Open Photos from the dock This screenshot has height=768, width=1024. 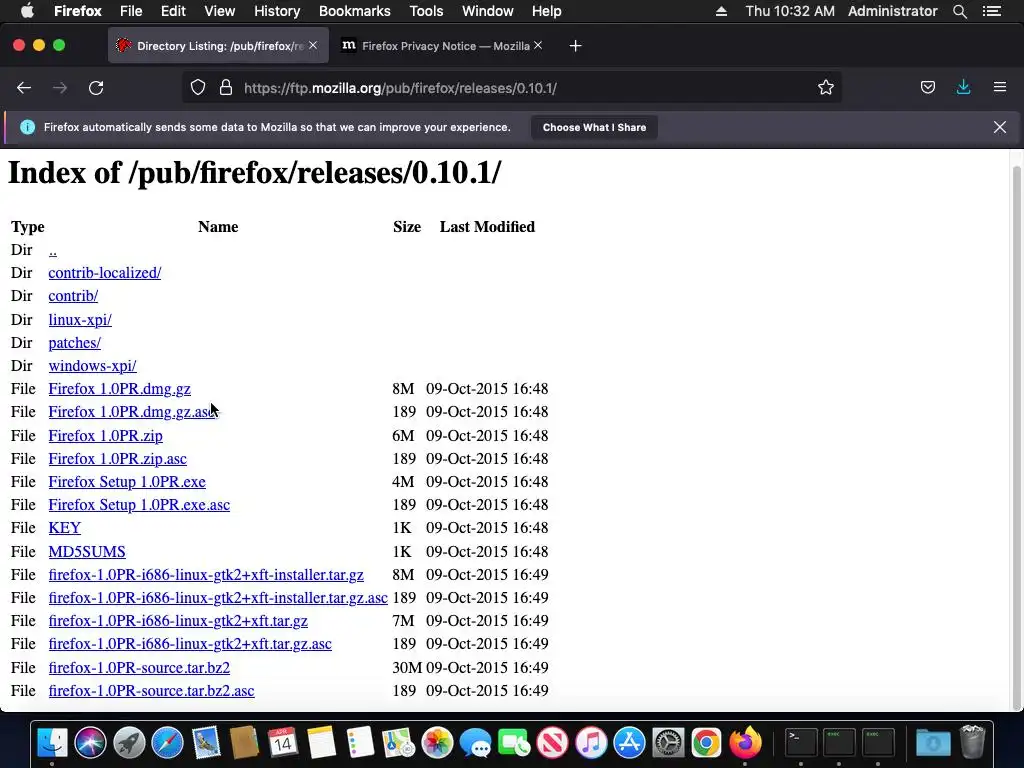(437, 743)
